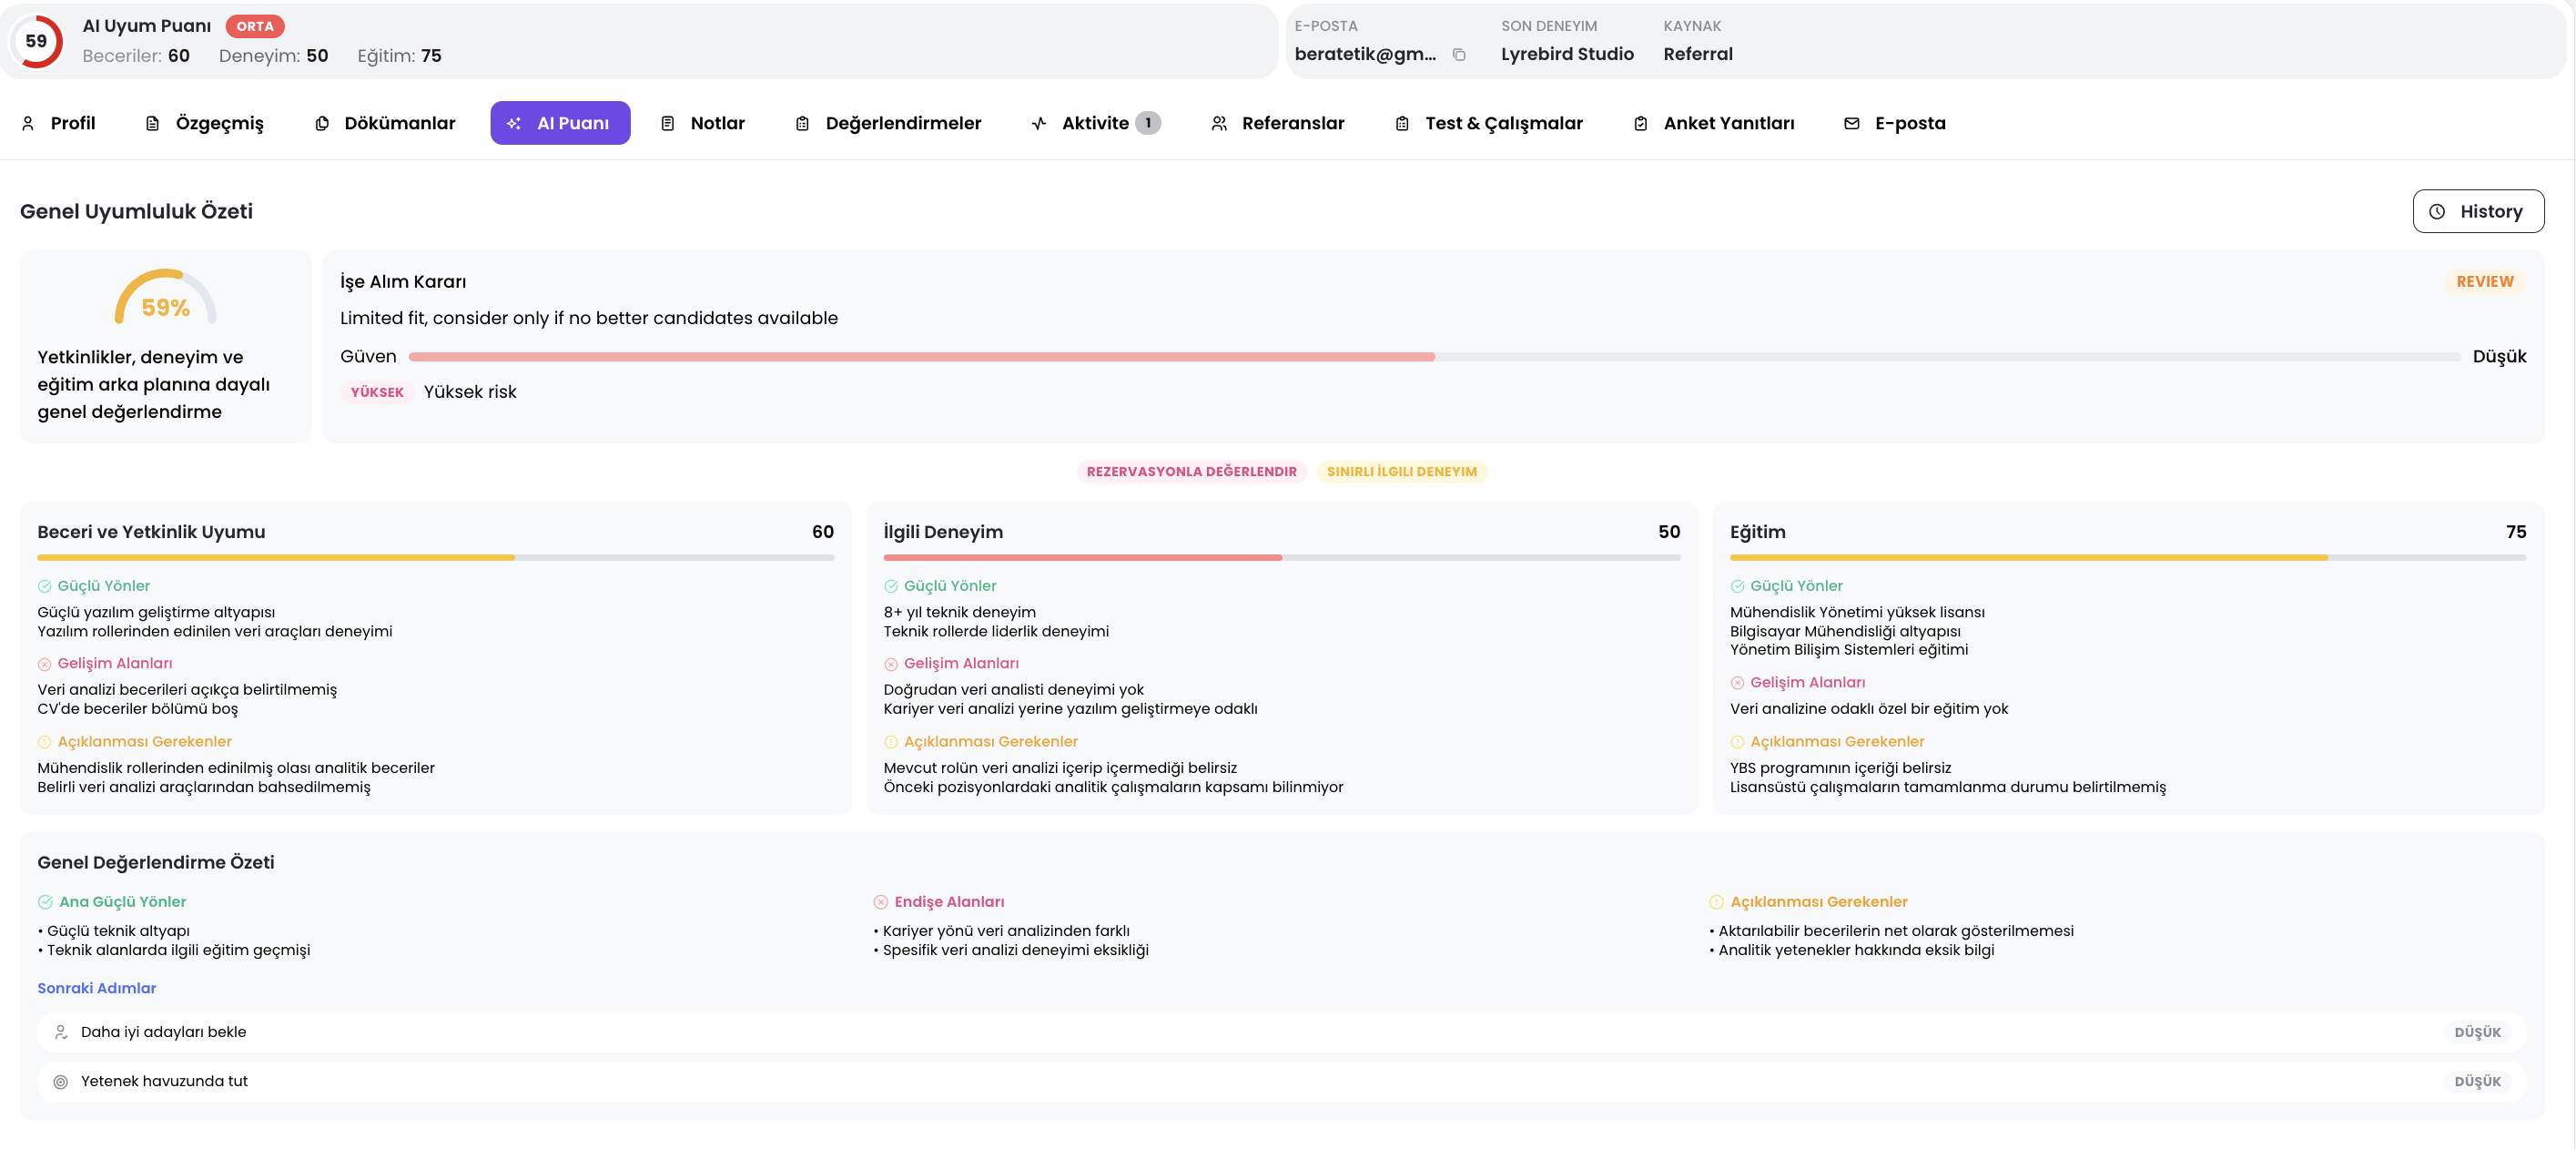
Task: Select the Referanslar tab
Action: click(x=1277, y=123)
